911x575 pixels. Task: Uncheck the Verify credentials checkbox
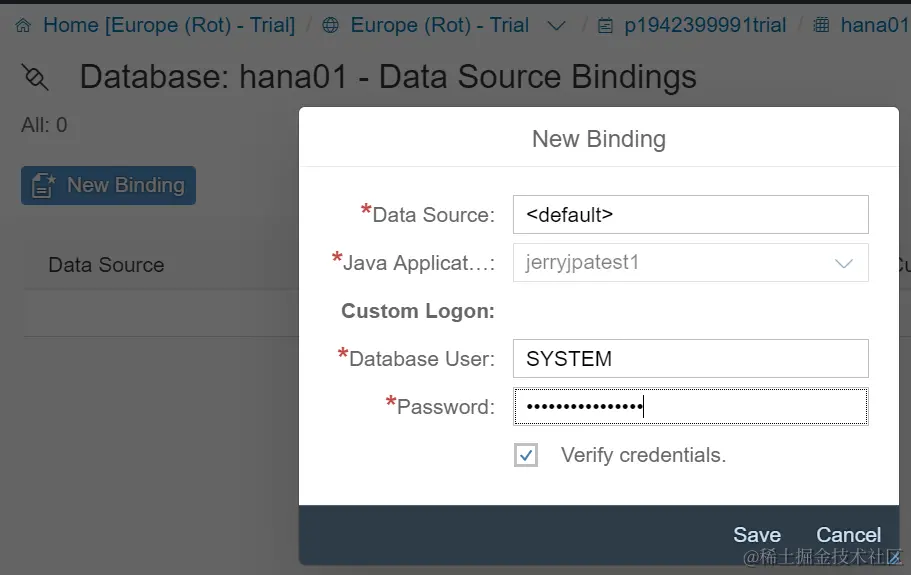[x=526, y=455]
